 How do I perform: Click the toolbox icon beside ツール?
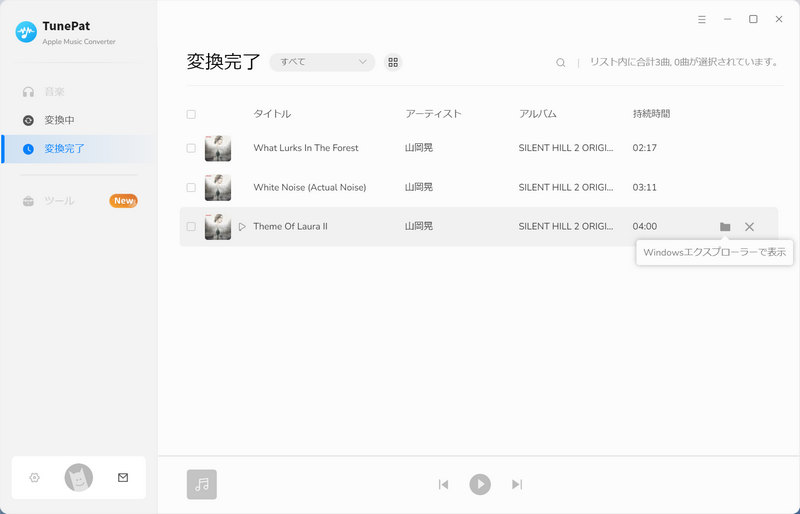click(29, 201)
